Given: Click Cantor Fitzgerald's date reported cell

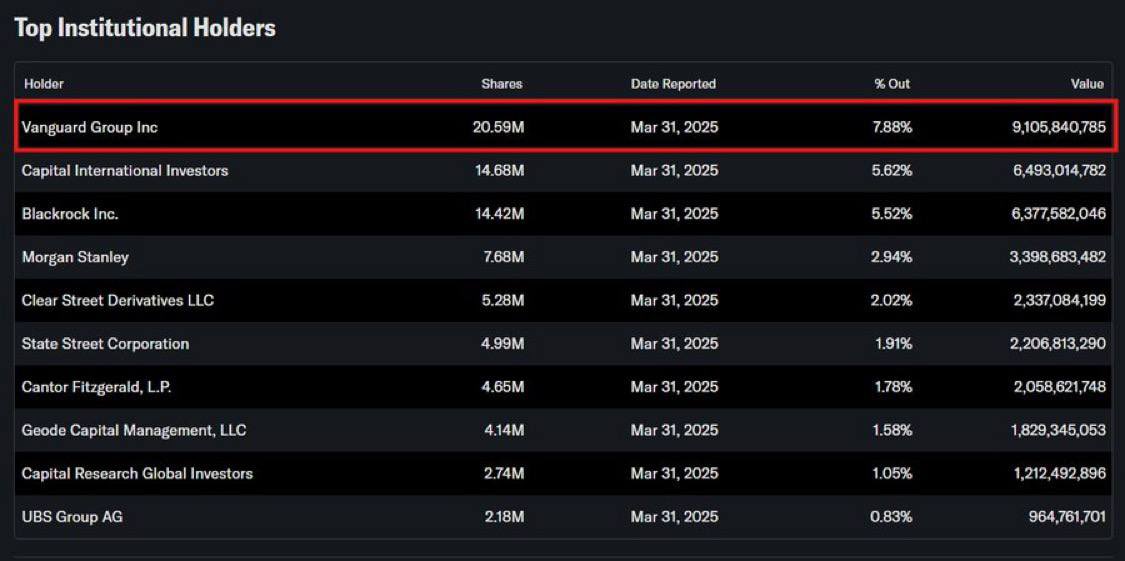Looking at the screenshot, I should [x=674, y=387].
